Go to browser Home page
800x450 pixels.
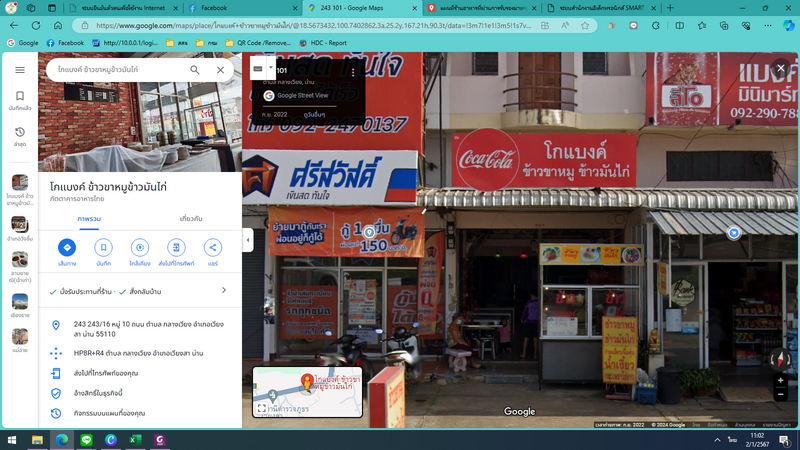[58, 25]
